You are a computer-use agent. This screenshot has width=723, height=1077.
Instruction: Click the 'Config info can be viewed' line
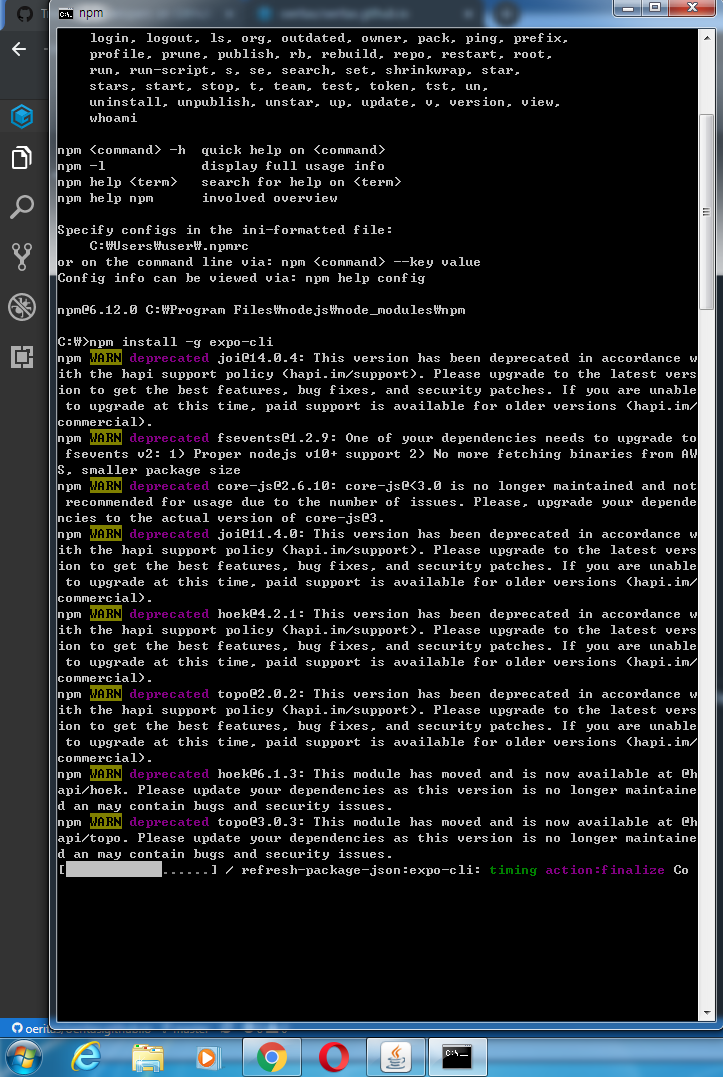tap(242, 278)
